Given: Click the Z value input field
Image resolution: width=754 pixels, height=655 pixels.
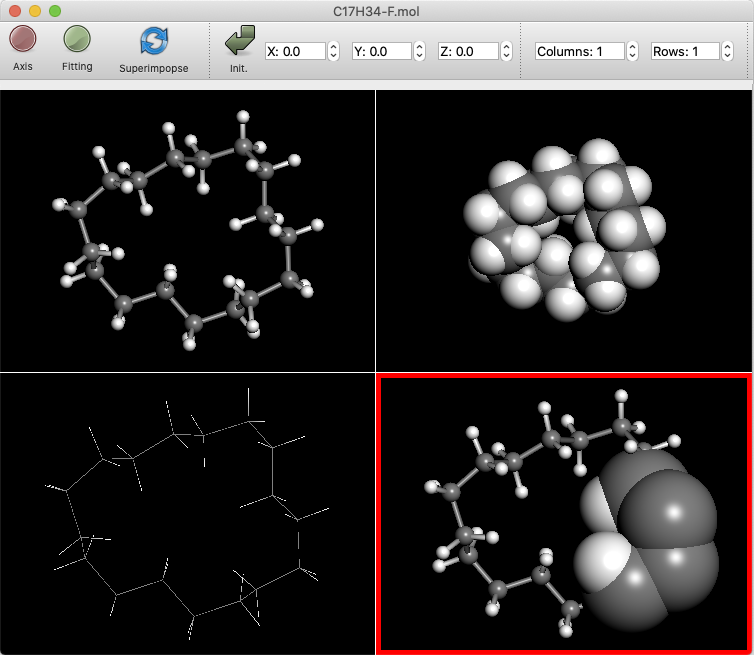Looking at the screenshot, I should (x=468, y=51).
